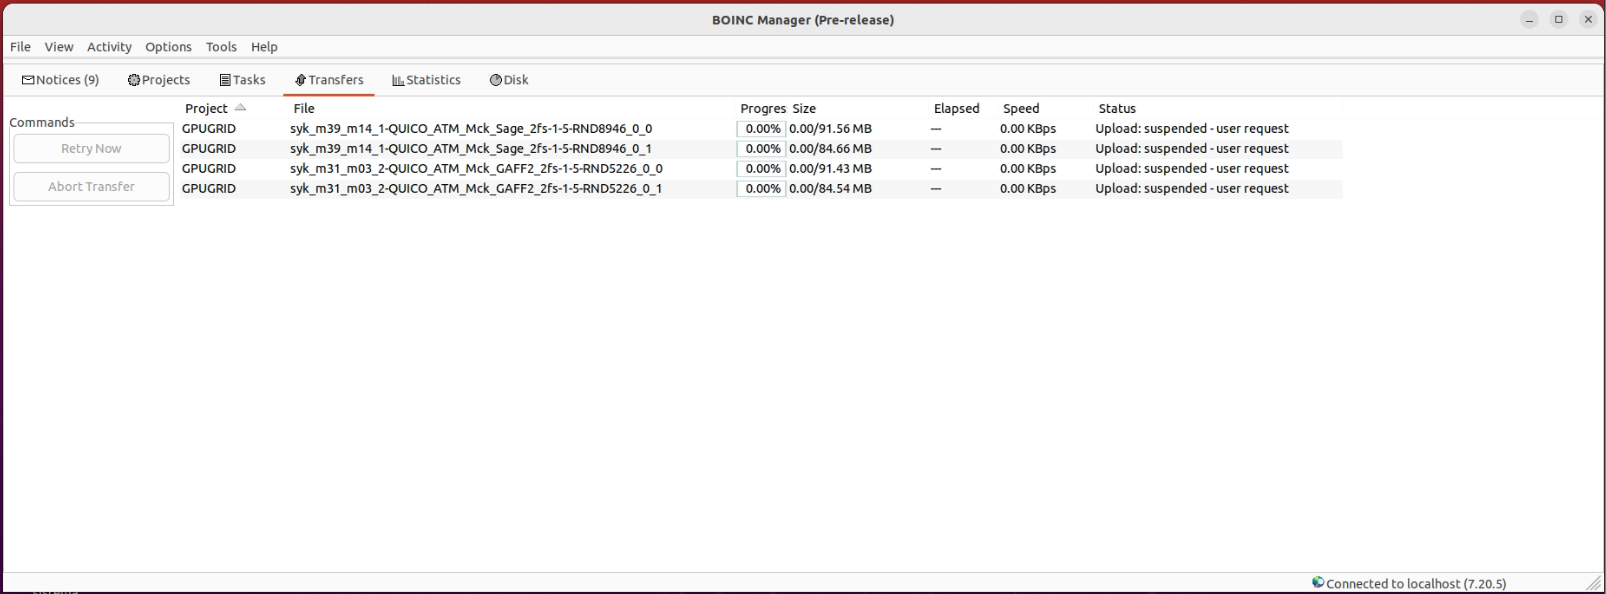The width and height of the screenshot is (1606, 594).
Task: Click the Transfers tab icon
Action: pyautogui.click(x=300, y=80)
